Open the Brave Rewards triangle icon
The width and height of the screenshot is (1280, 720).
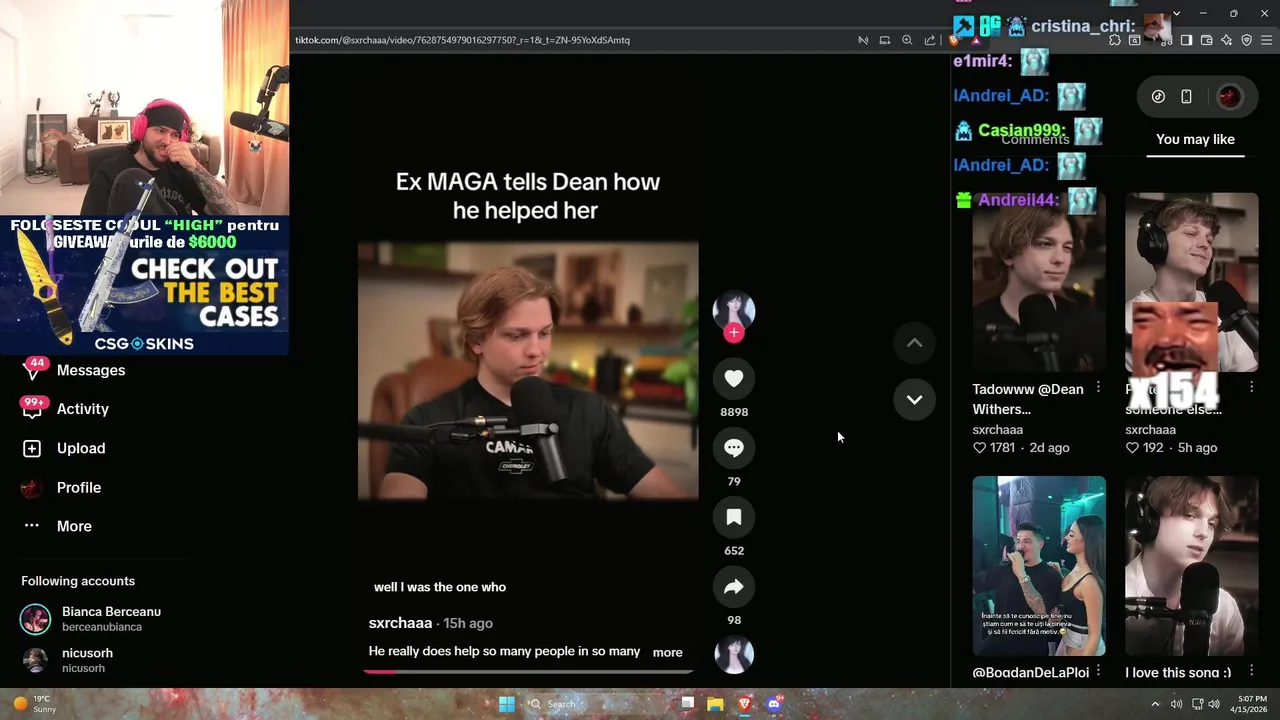click(x=976, y=40)
